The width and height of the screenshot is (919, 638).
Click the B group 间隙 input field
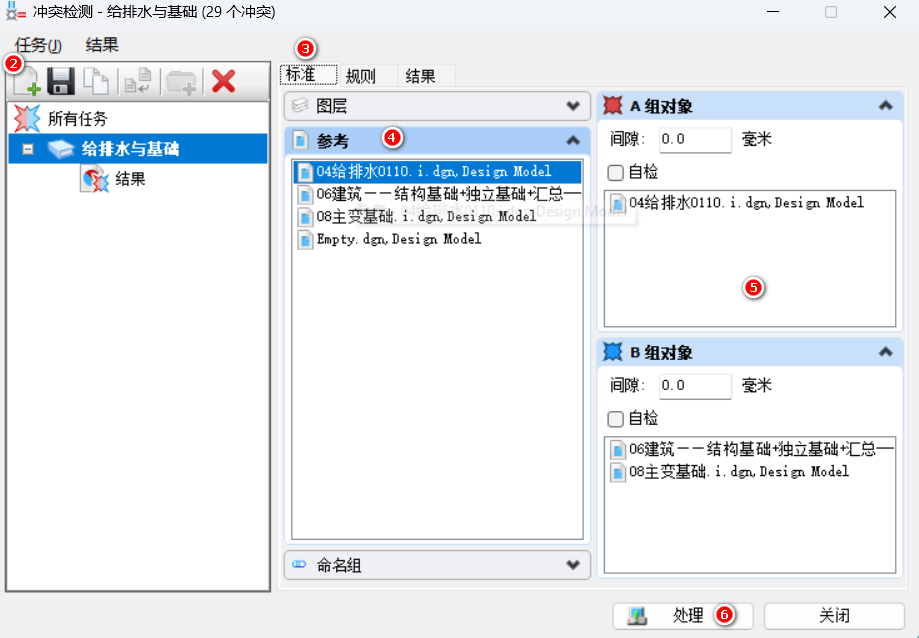[694, 385]
